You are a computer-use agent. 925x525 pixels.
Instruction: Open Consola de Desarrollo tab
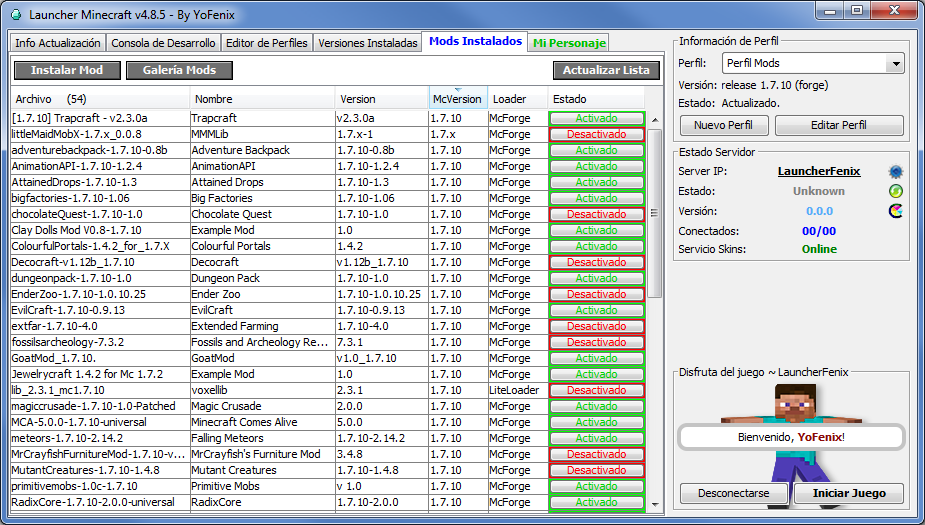(163, 43)
